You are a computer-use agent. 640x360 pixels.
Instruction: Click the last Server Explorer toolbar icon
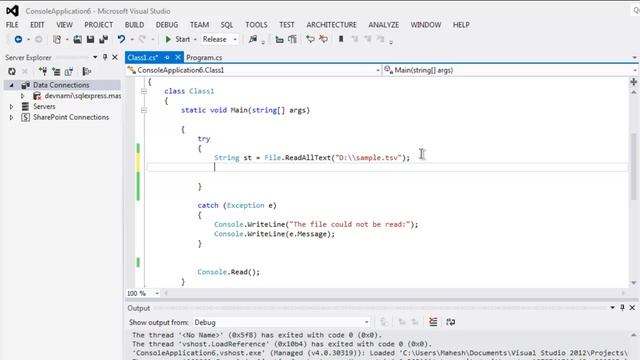[86, 71]
